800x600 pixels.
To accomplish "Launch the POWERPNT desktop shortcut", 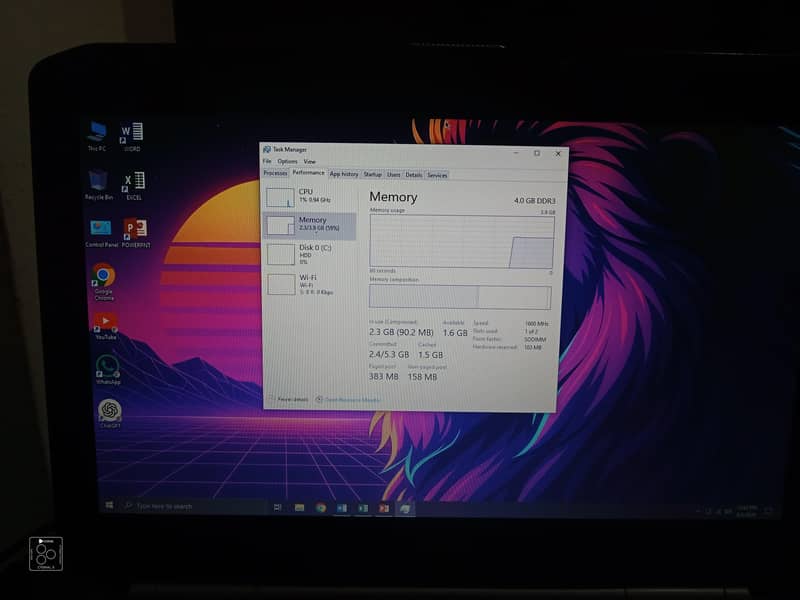I will (x=136, y=234).
